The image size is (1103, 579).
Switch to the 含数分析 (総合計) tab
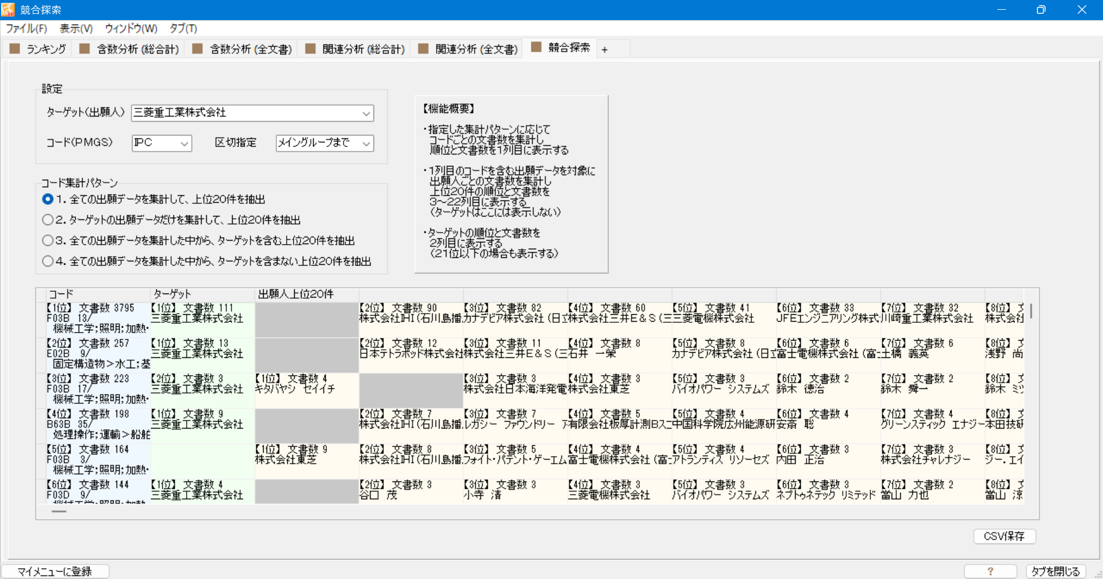click(129, 49)
